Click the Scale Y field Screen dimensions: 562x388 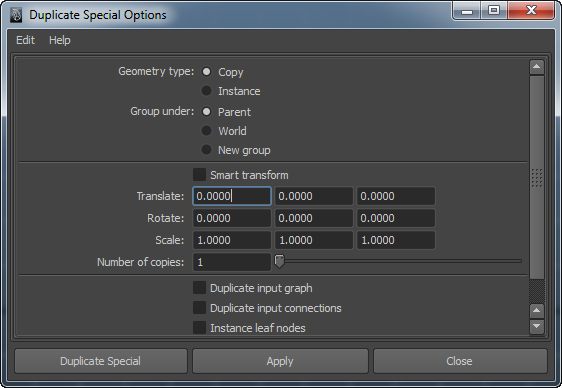tap(314, 240)
